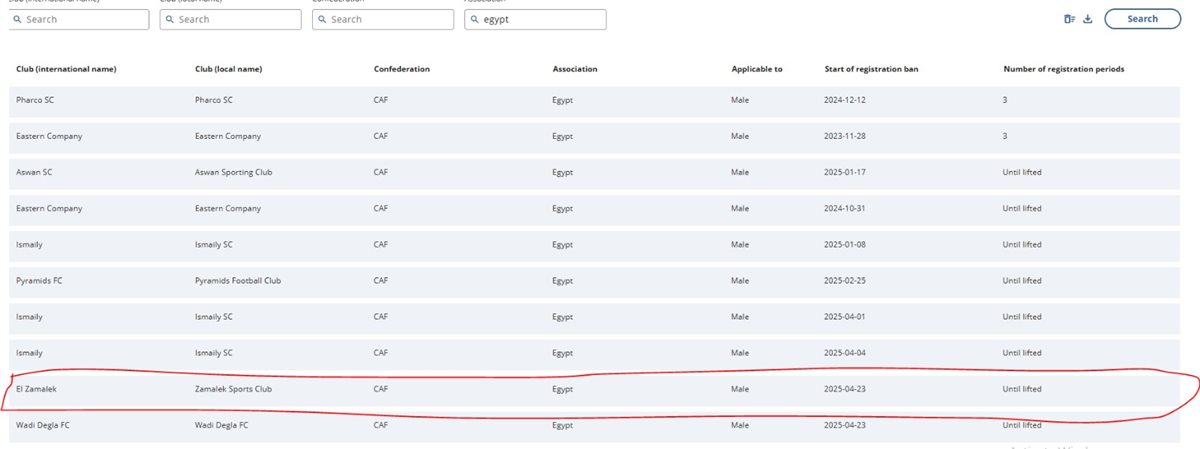Click the Search button
The image size is (1200, 449).
click(1142, 19)
